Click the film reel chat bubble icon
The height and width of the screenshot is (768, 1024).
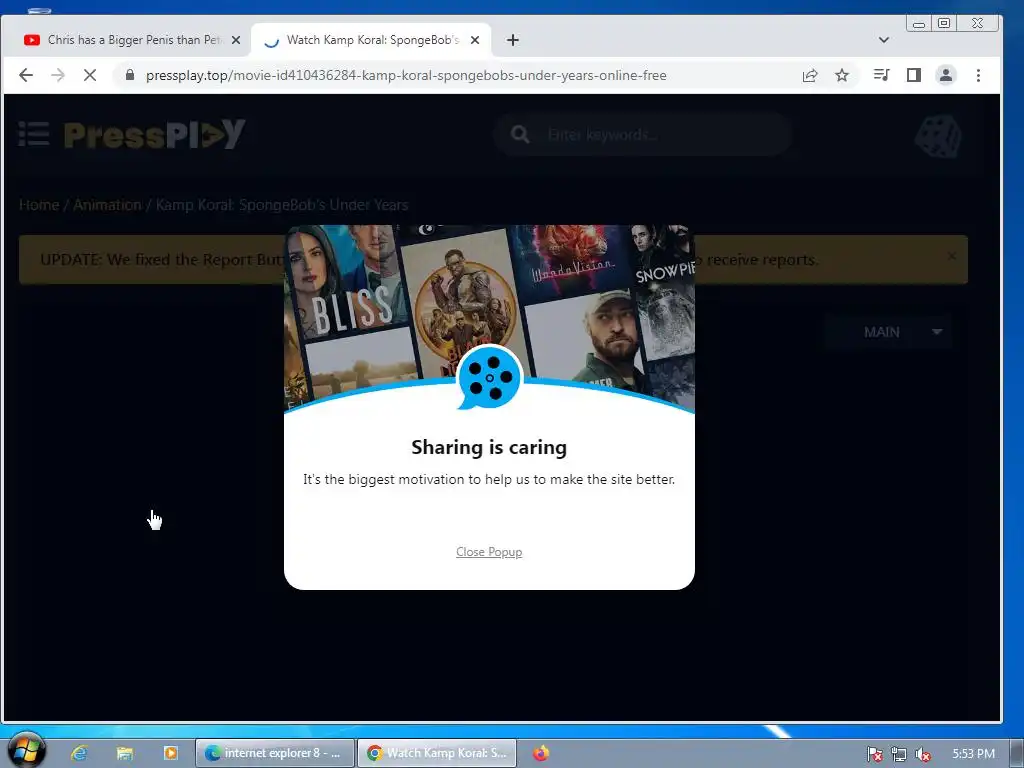click(x=490, y=377)
